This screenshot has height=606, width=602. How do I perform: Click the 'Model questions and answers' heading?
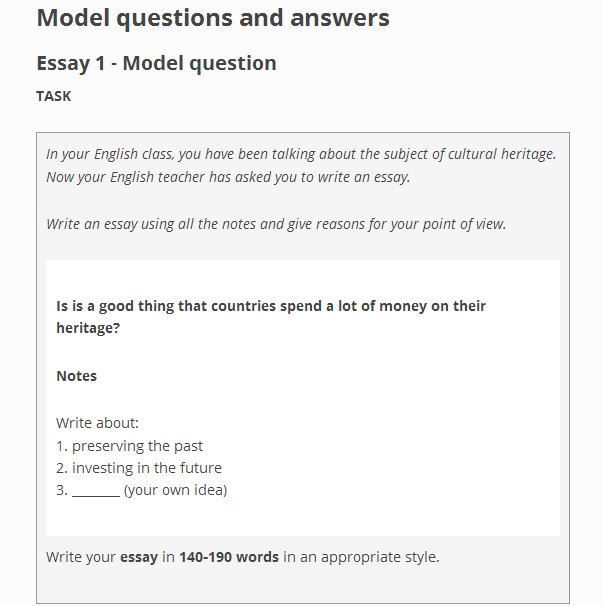pos(212,18)
